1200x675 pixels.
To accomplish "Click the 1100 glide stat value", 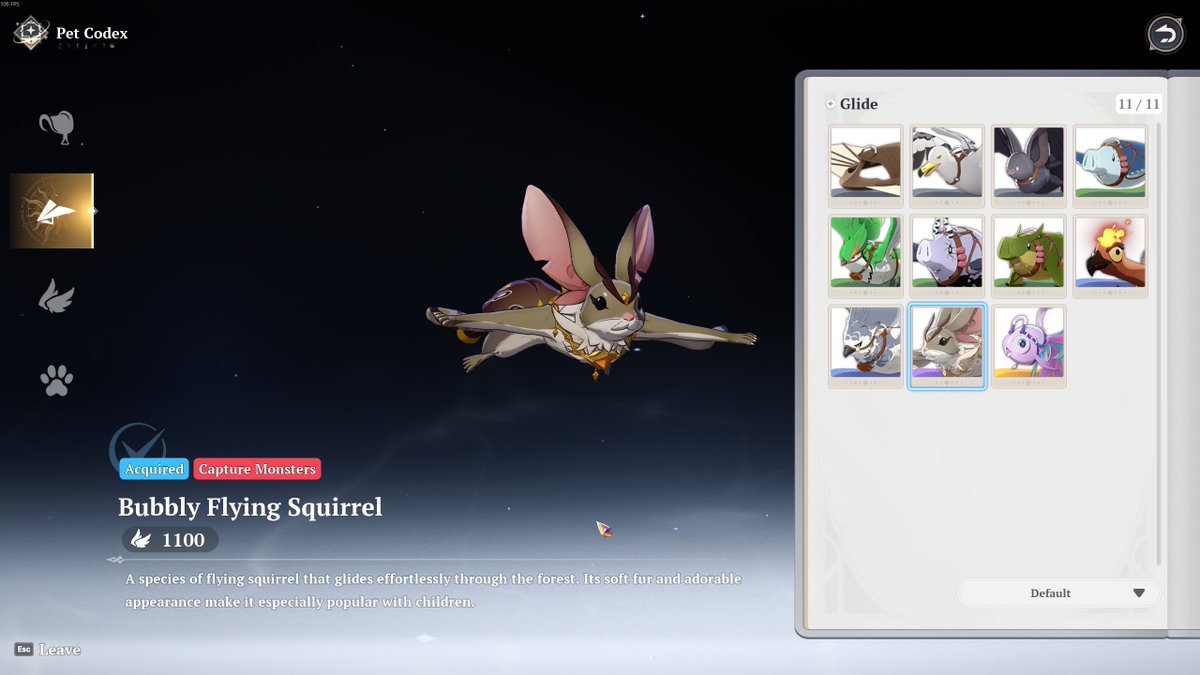I will 183,541.
